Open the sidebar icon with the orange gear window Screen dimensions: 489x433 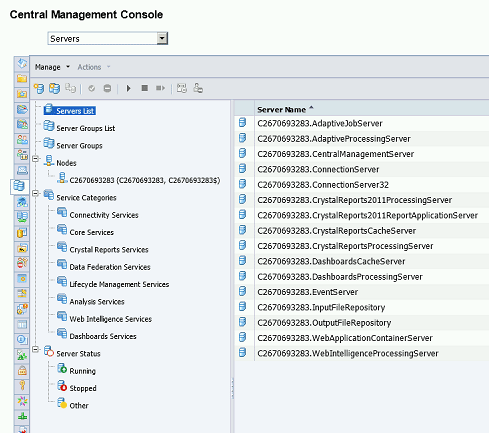22,278
